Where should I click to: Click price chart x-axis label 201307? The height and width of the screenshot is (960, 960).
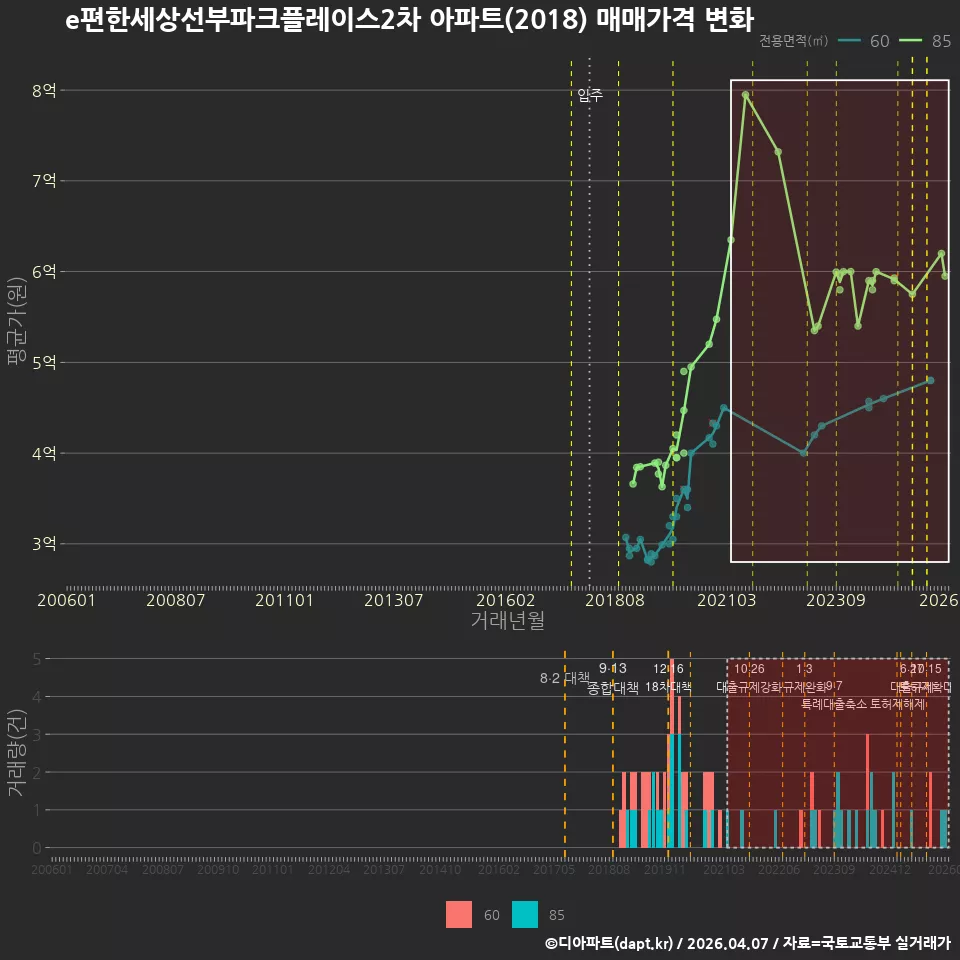point(394,600)
